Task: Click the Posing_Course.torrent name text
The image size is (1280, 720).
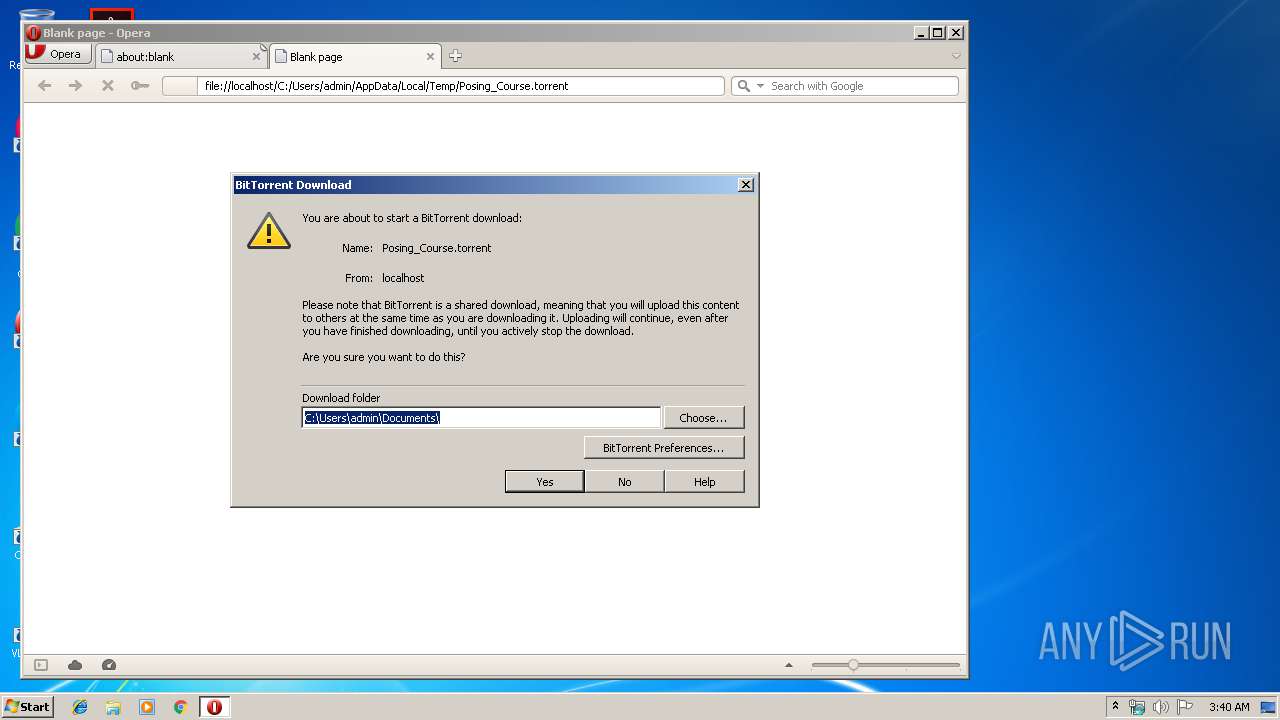Action: (x=436, y=248)
